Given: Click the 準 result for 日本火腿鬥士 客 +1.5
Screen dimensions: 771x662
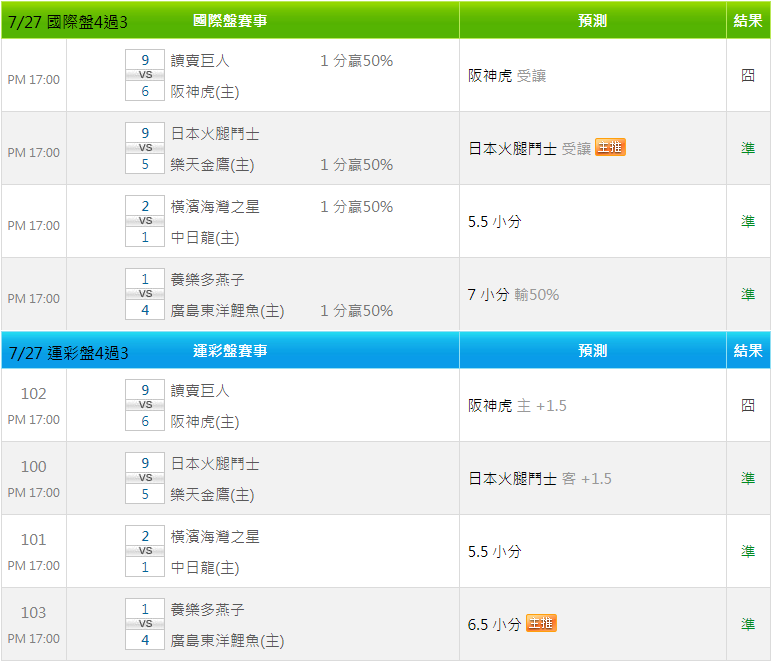Looking at the screenshot, I should pos(748,478).
